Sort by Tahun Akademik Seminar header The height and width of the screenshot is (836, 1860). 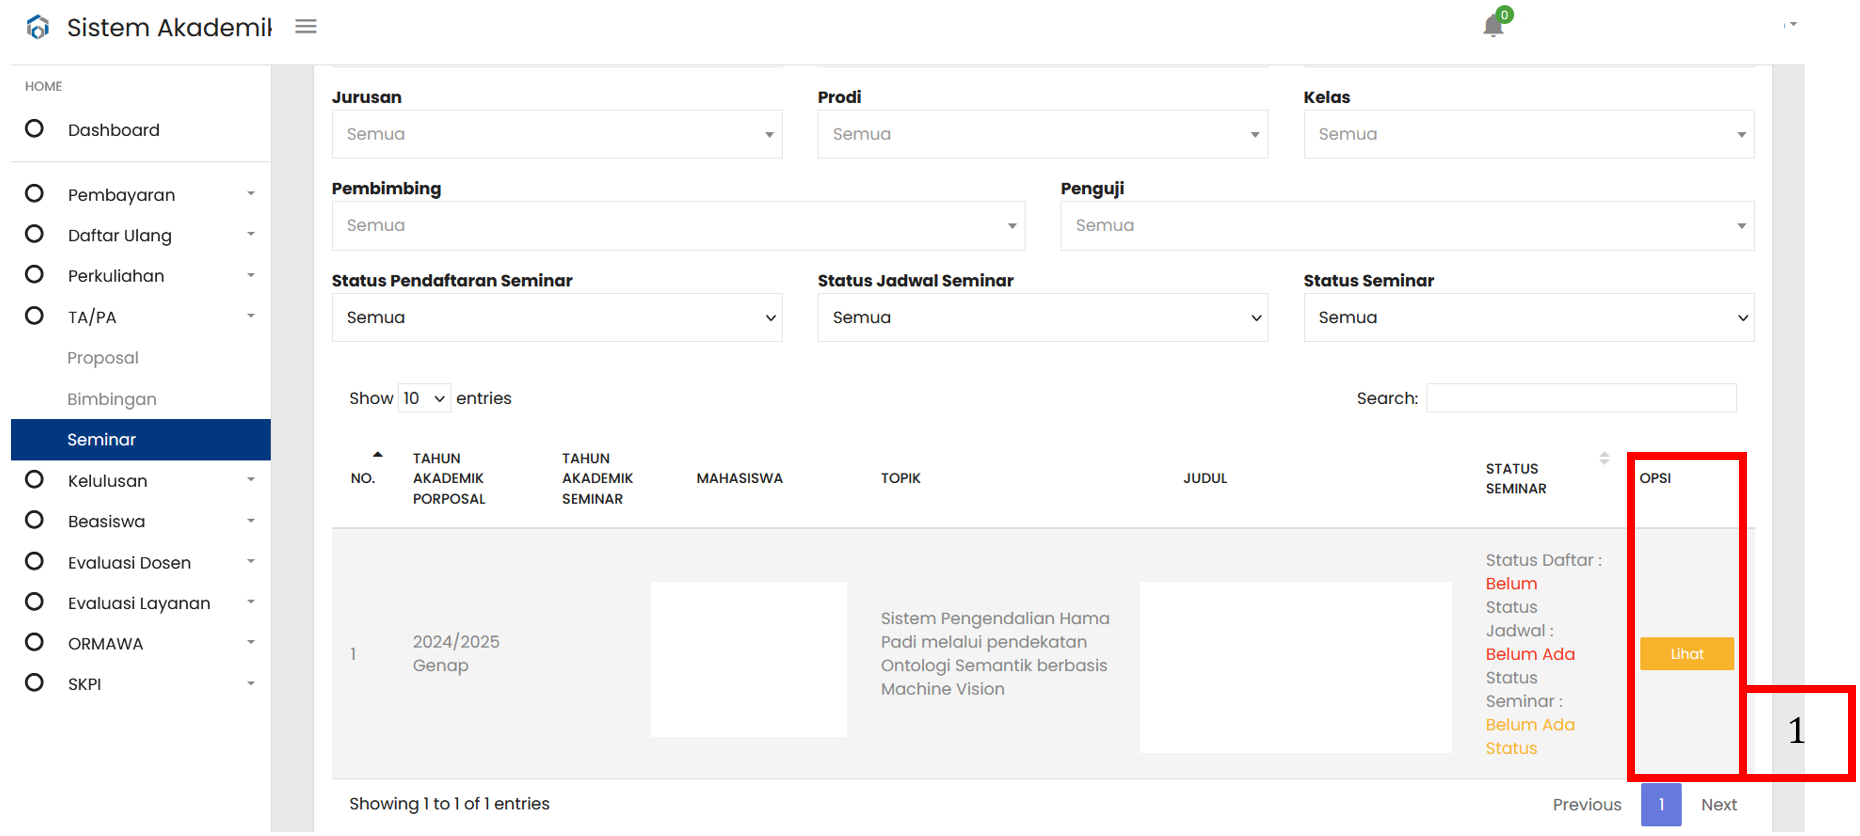pyautogui.click(x=598, y=478)
